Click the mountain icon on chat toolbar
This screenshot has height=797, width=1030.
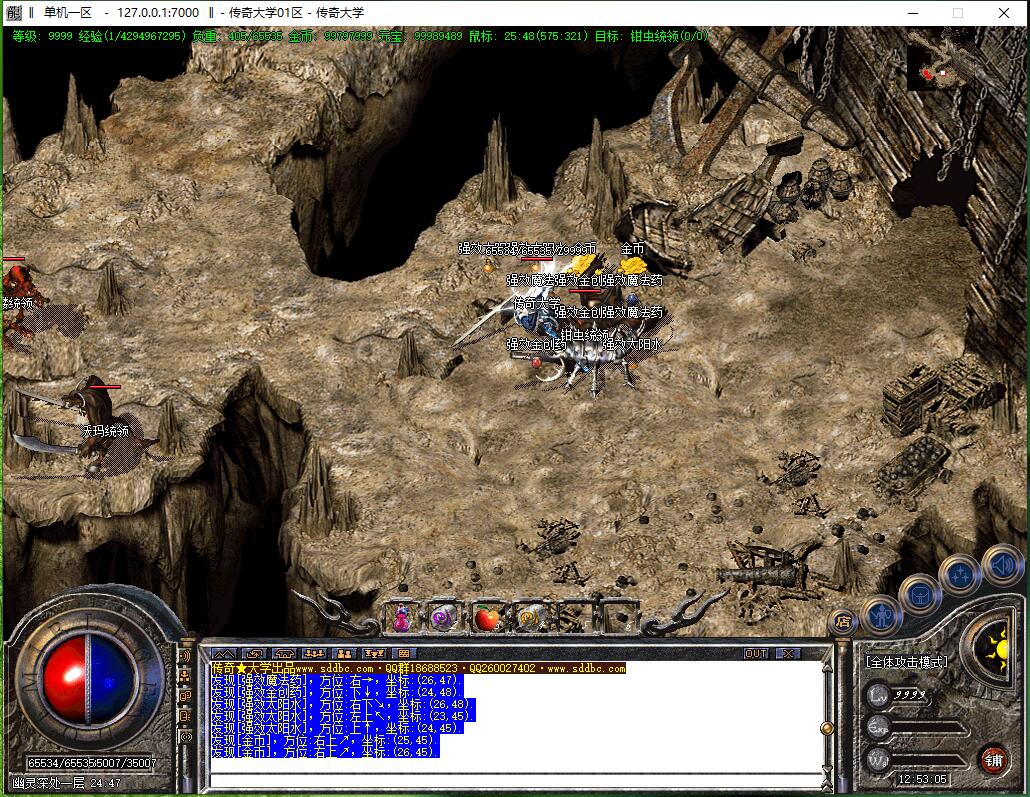tap(223, 654)
